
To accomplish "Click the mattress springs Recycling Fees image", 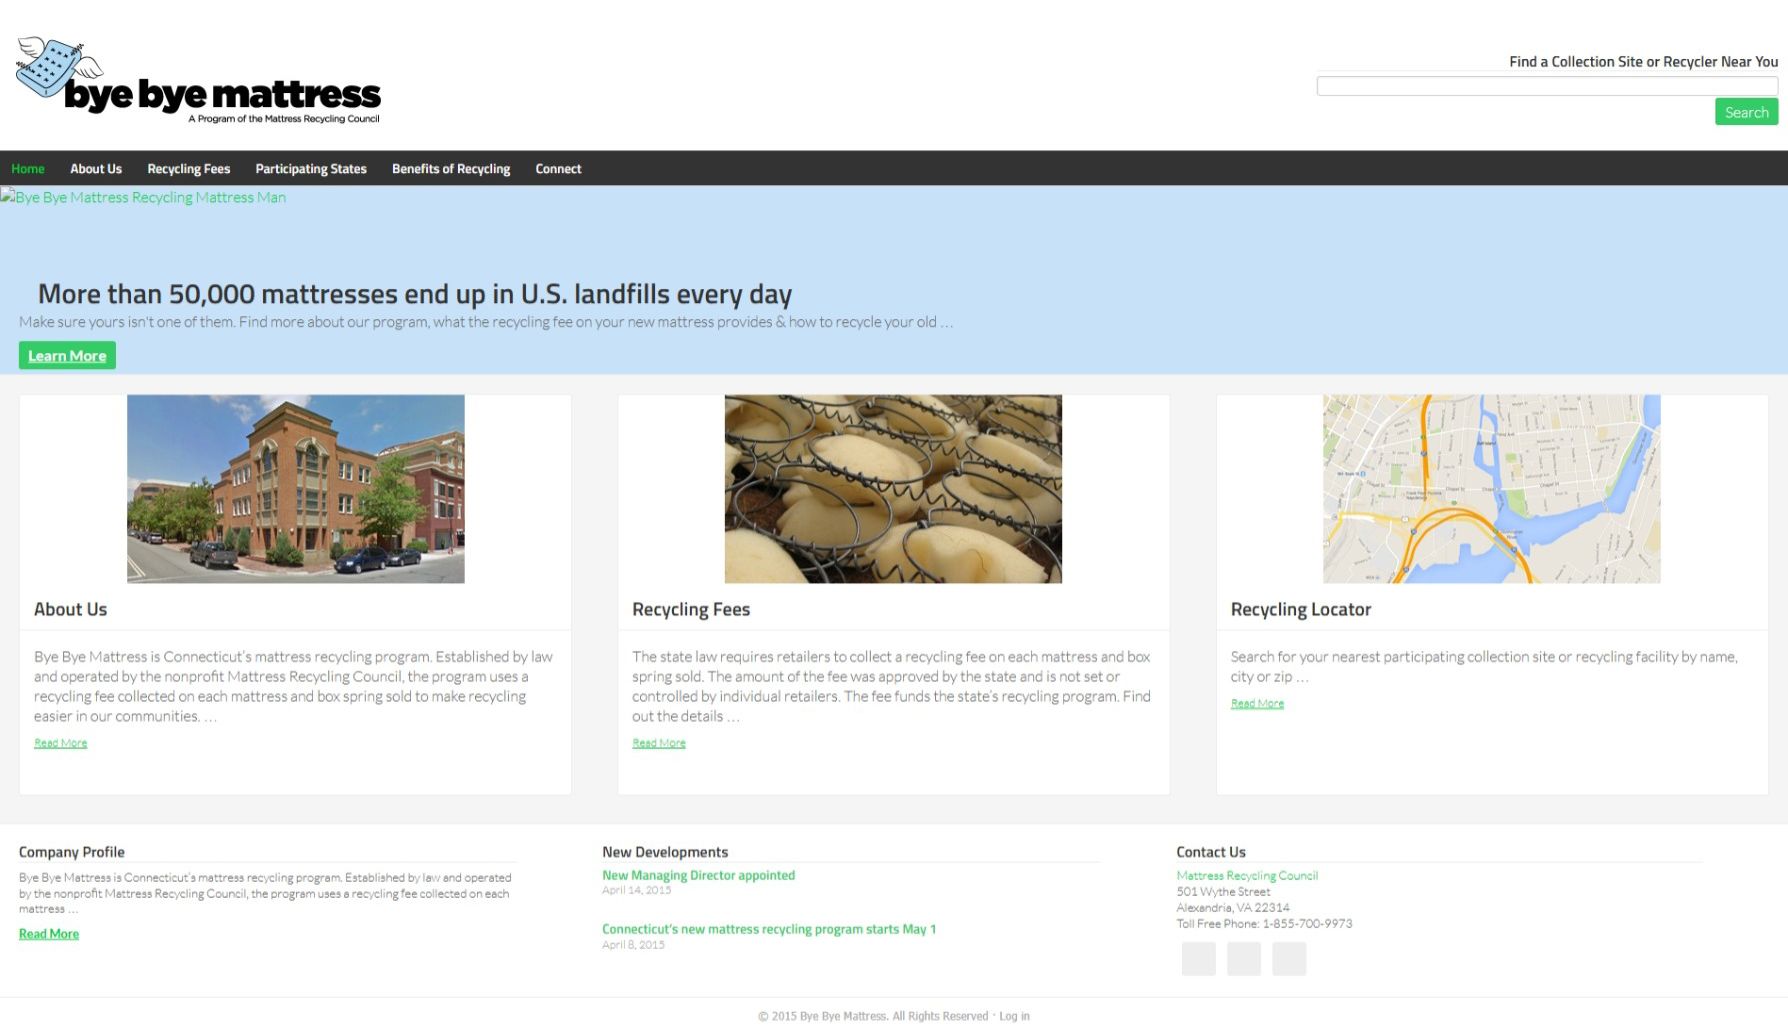I will [893, 489].
